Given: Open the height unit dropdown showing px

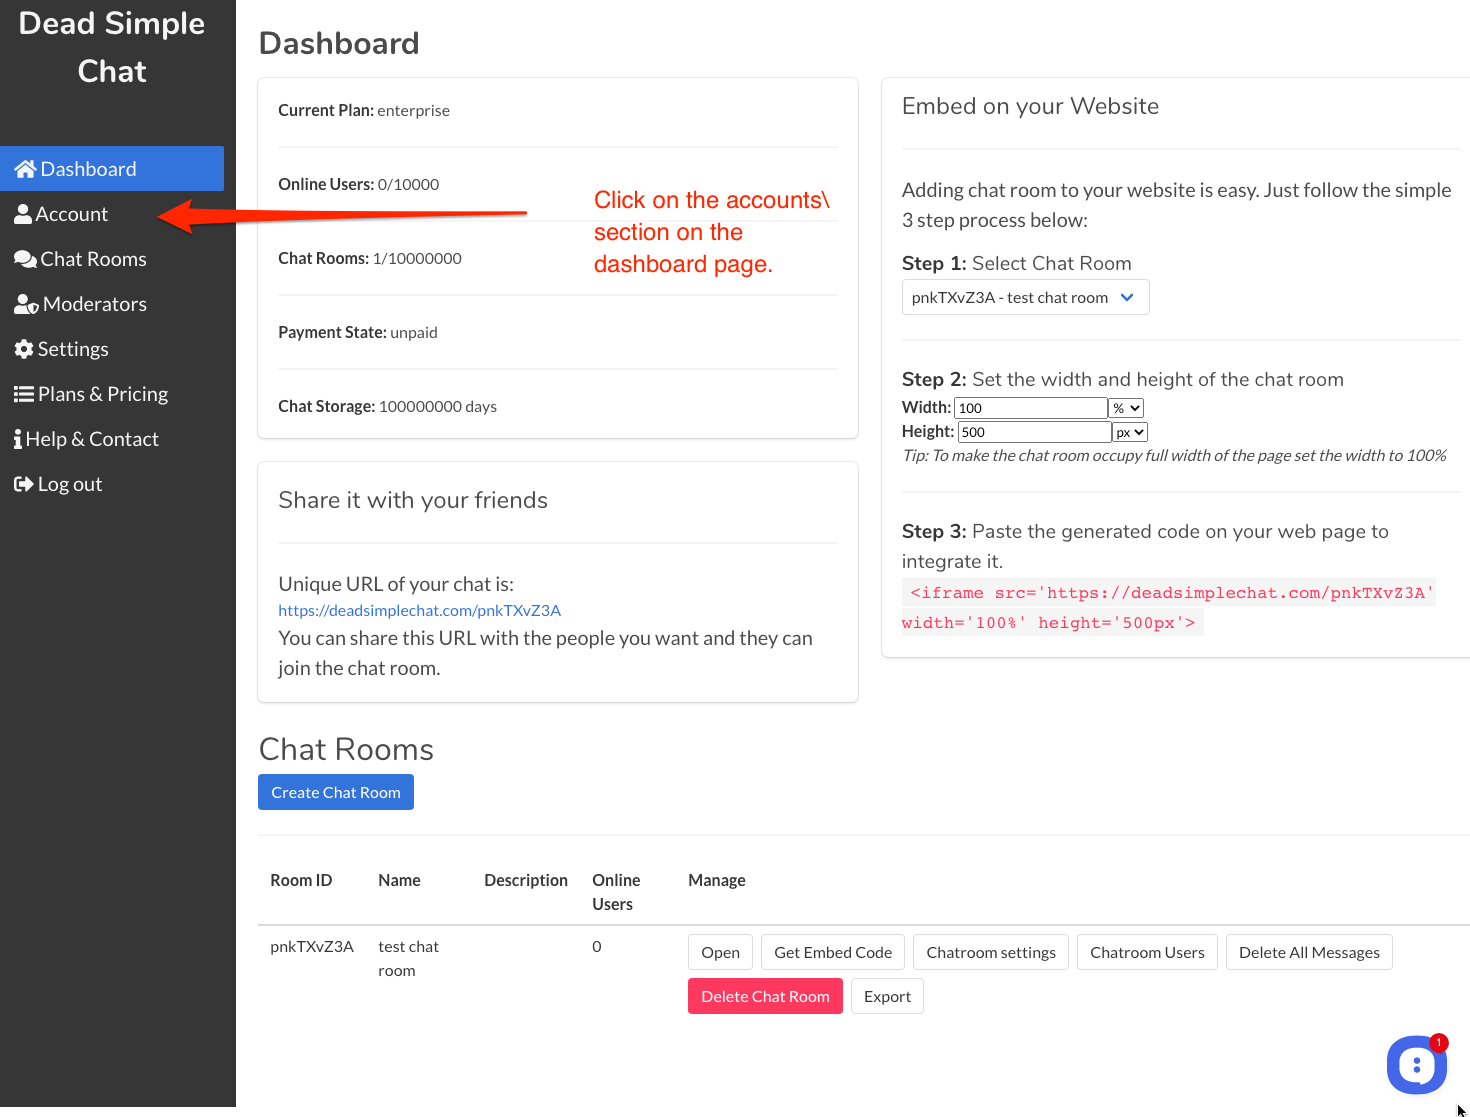Looking at the screenshot, I should pyautogui.click(x=1130, y=432).
